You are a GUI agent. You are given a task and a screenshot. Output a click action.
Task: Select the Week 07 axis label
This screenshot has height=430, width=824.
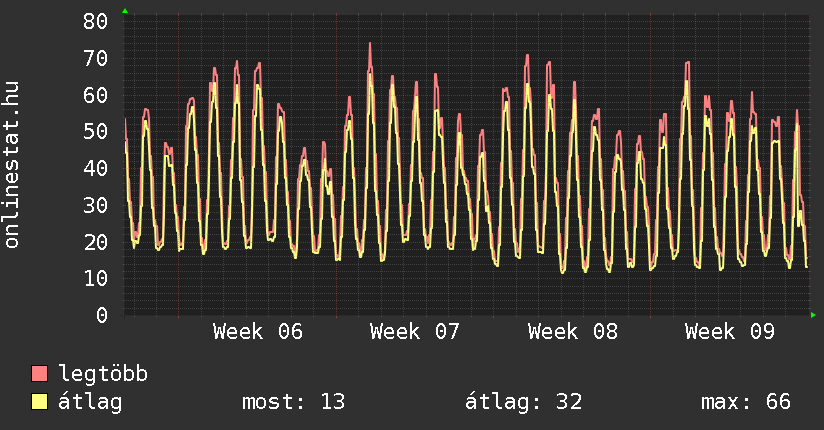click(415, 332)
